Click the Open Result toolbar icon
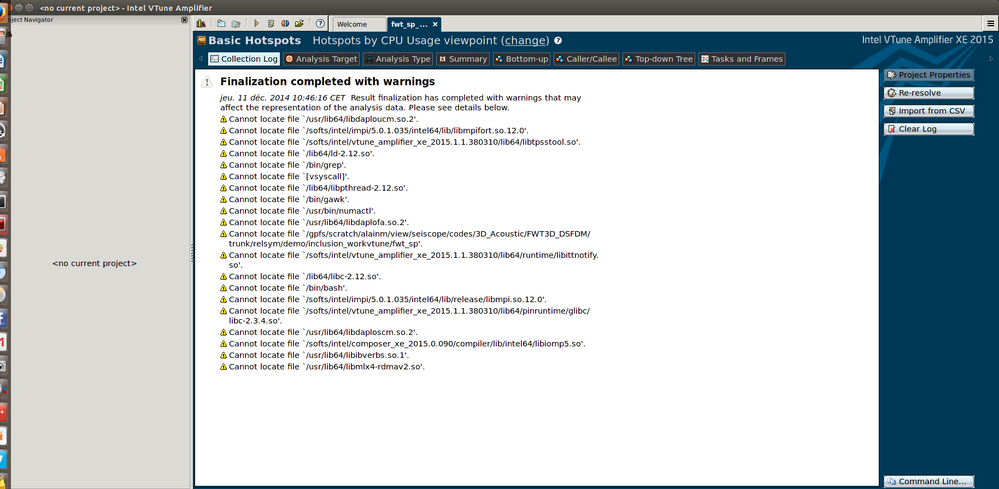Screen dimensions: 999x489 pyautogui.click(x=300, y=23)
